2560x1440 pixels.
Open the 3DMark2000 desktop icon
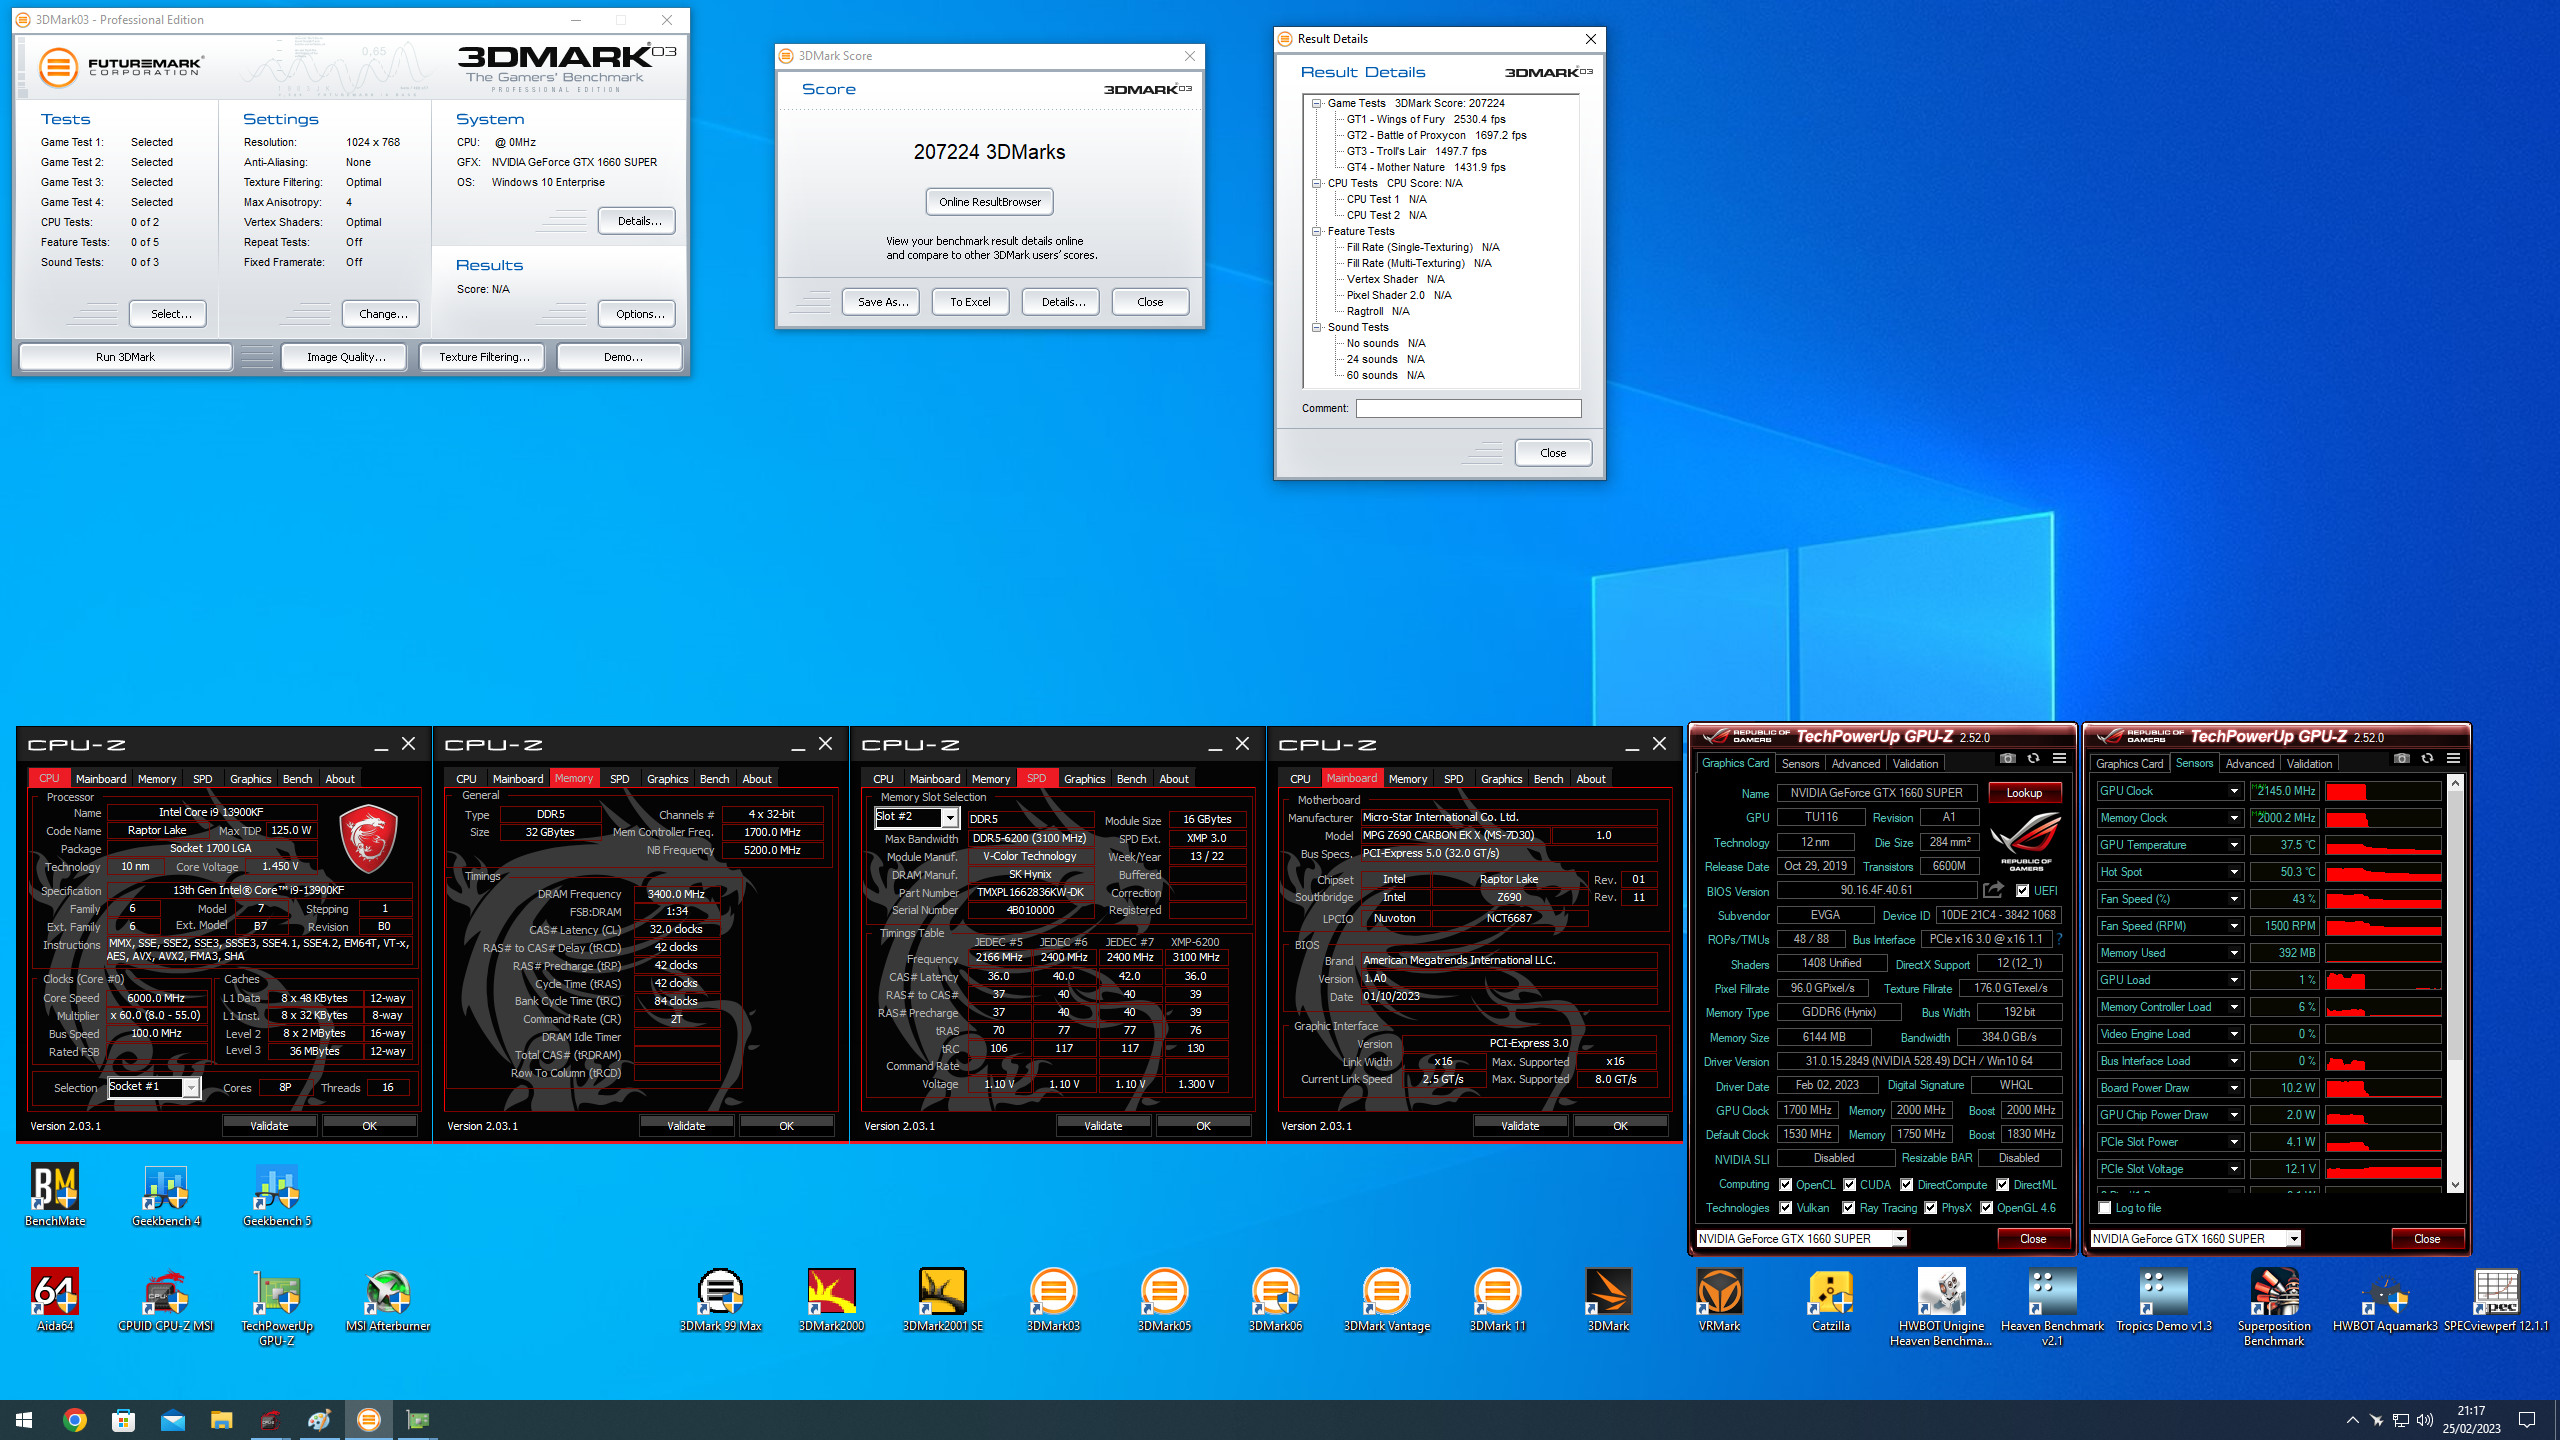(831, 1300)
